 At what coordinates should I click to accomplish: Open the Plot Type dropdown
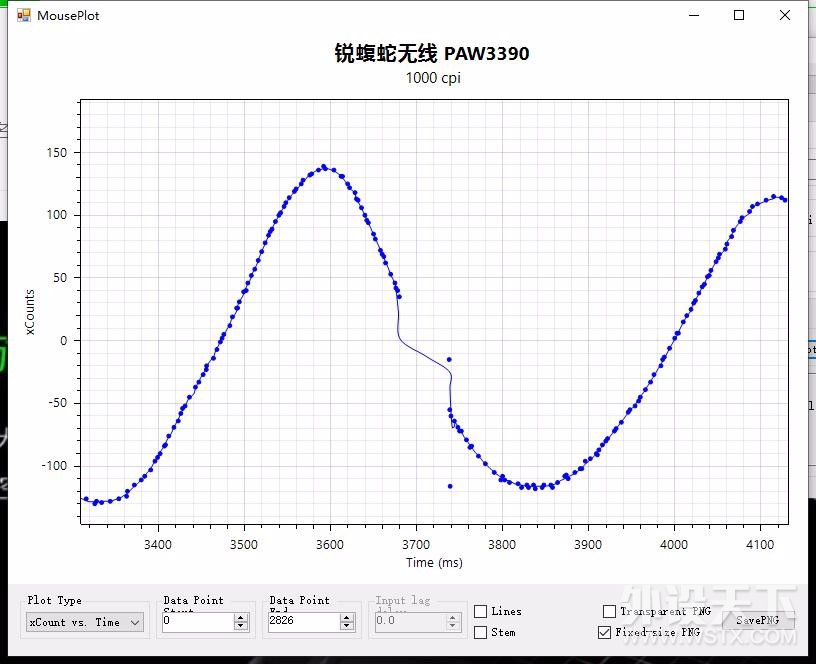(85, 622)
